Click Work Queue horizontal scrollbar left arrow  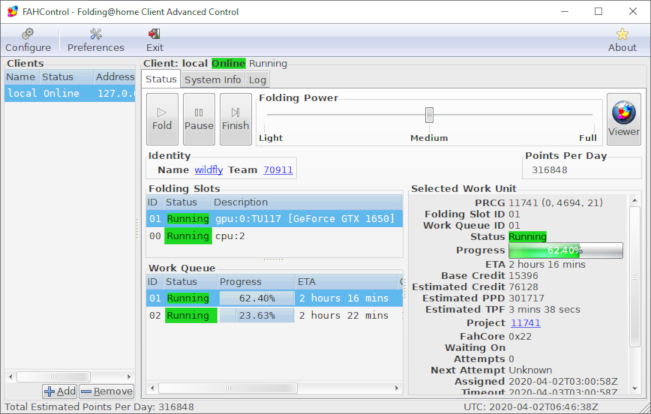[152, 388]
